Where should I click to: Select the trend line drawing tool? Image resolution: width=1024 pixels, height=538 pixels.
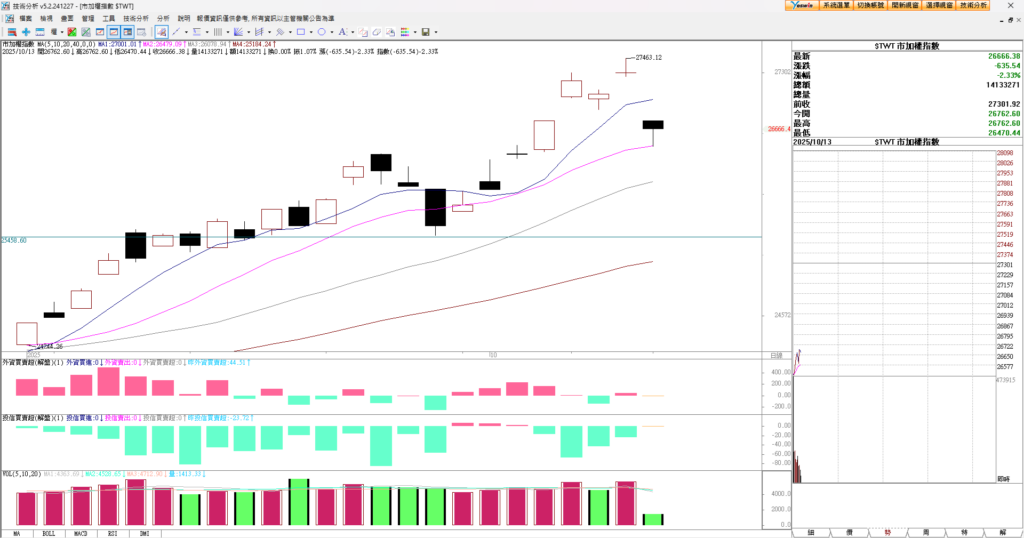[x=176, y=32]
